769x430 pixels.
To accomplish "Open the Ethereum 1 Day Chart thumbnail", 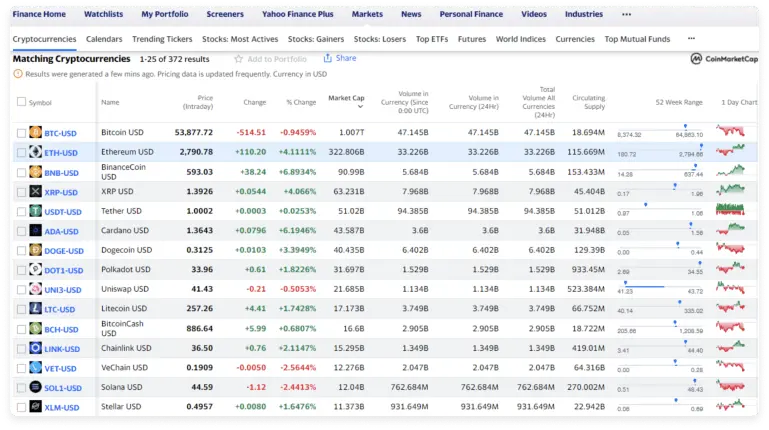I will tap(738, 152).
